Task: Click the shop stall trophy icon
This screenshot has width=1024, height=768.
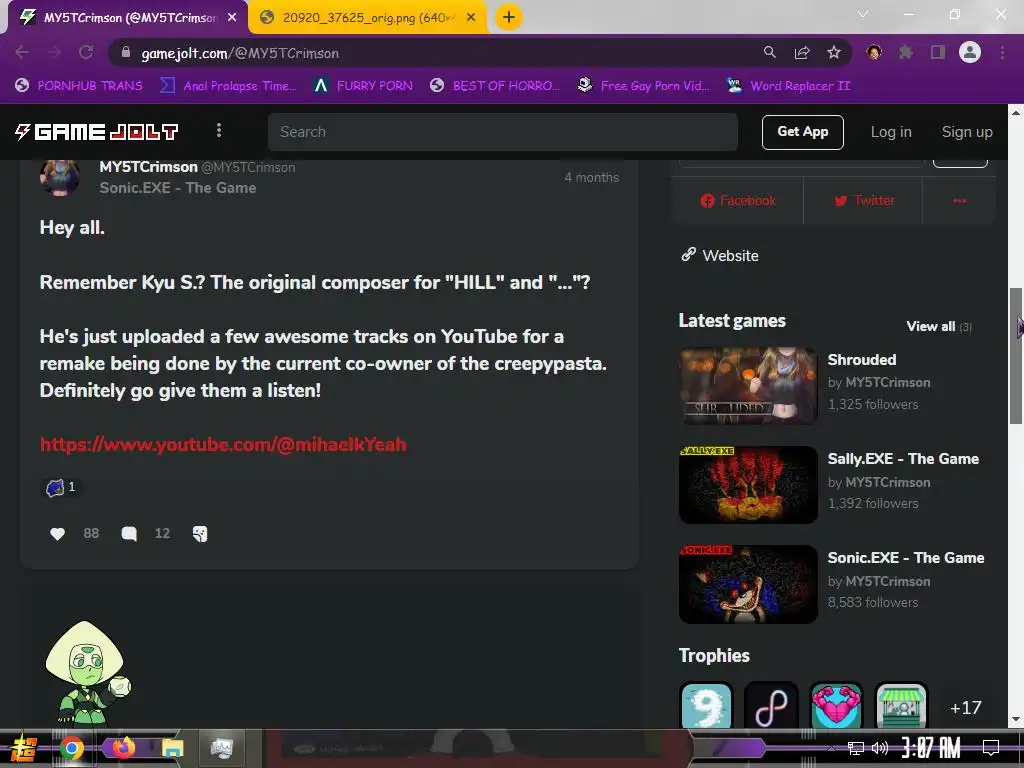Action: [901, 707]
